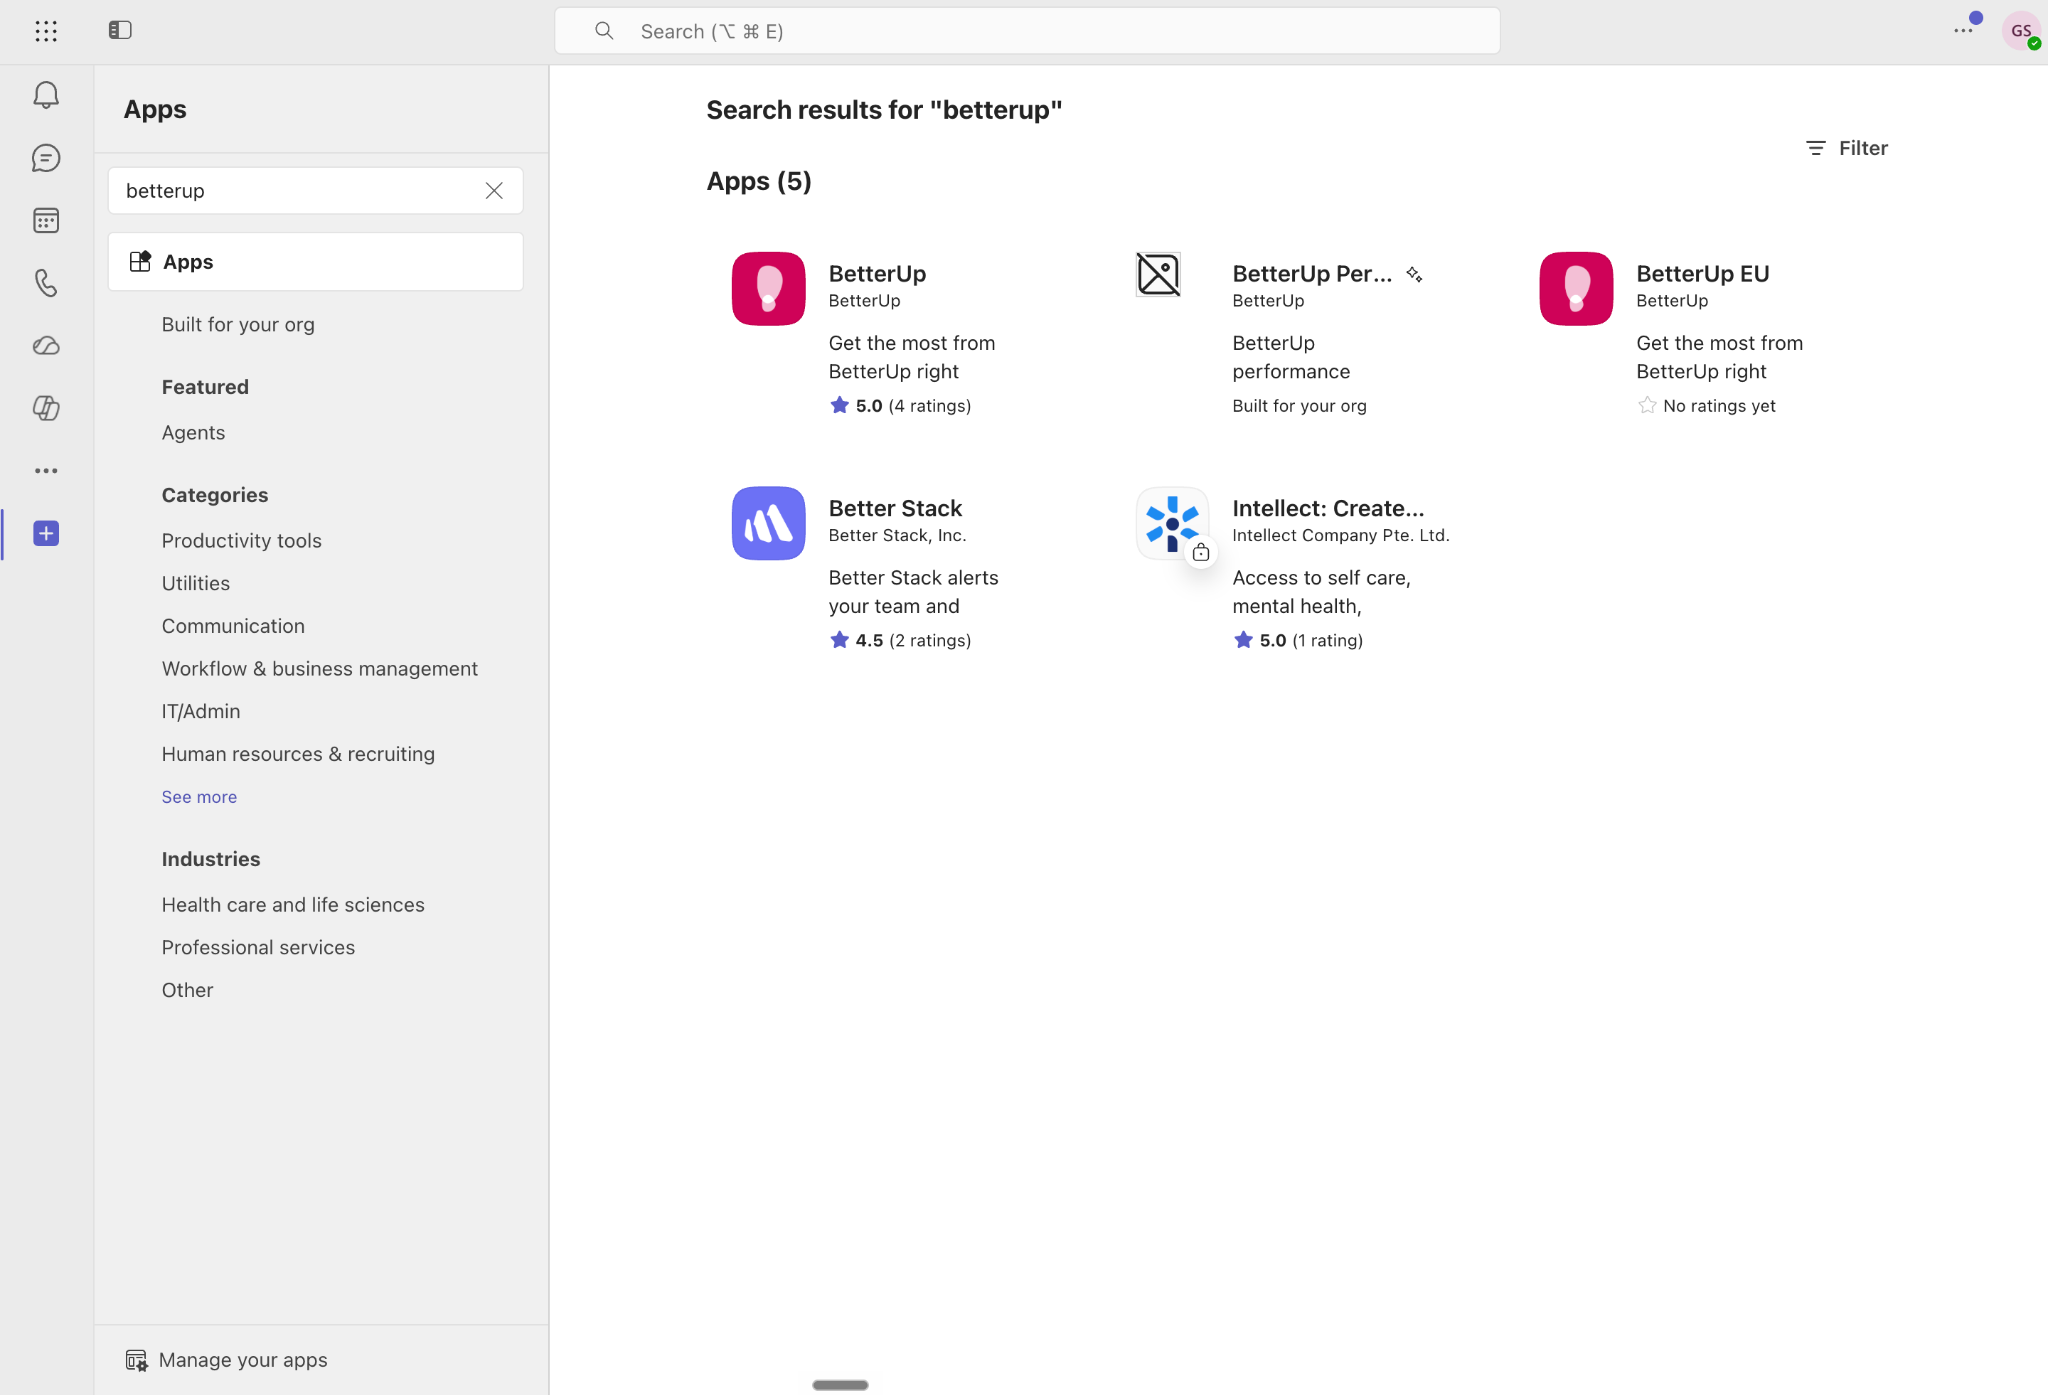This screenshot has width=2048, height=1395.
Task: Open the Copilot icon in left rail
Action: [46, 408]
